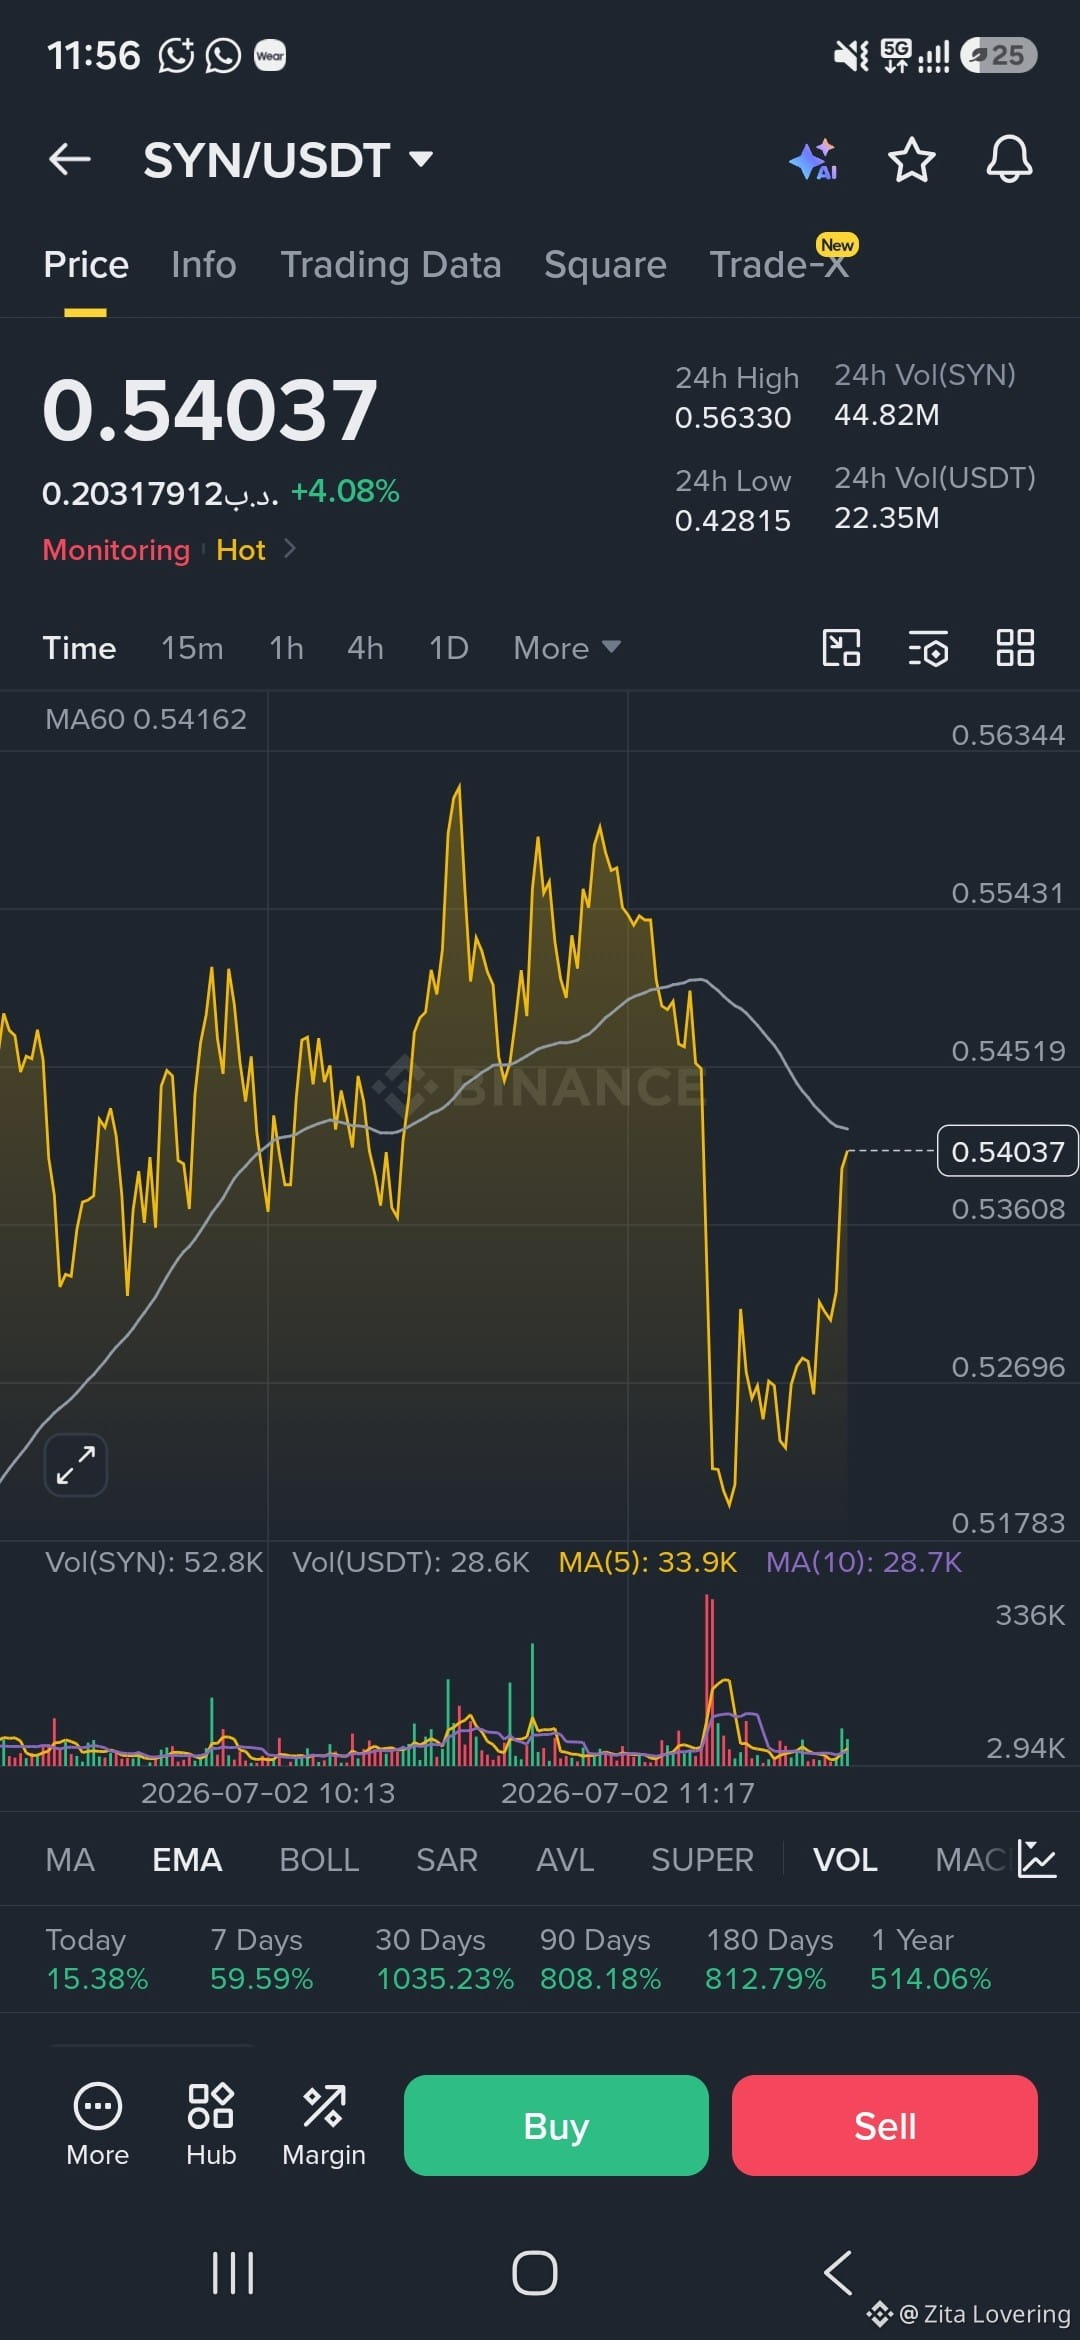Tap the current price label 0.54037 on axis
The width and height of the screenshot is (1080, 2340).
[x=1007, y=1151]
